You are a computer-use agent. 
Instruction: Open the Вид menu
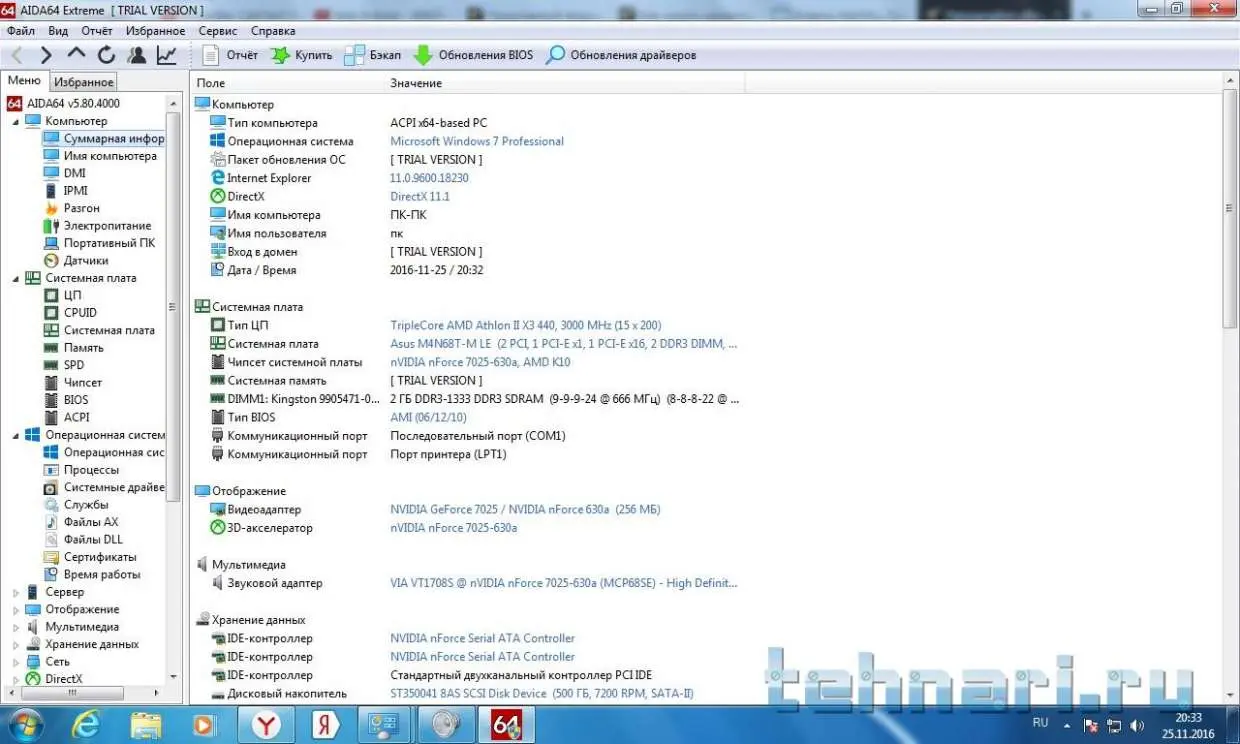point(58,31)
